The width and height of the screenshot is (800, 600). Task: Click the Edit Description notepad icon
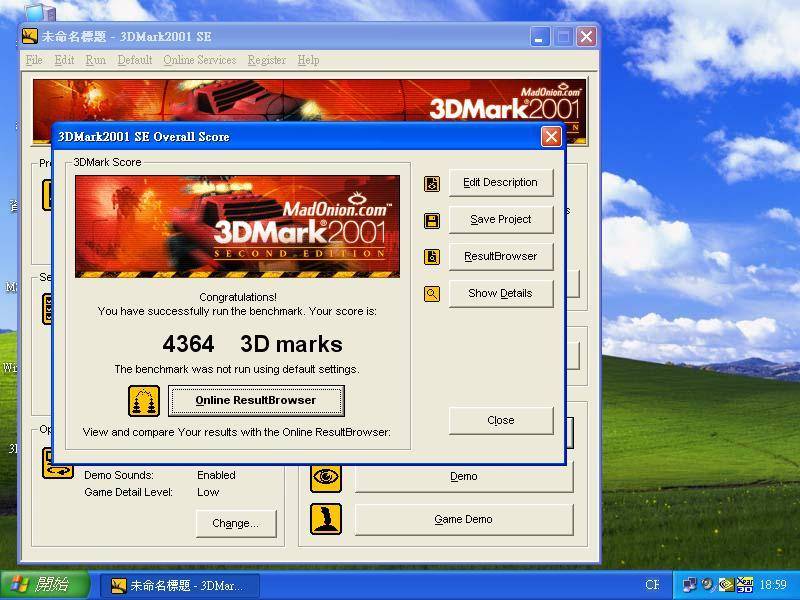click(x=432, y=184)
